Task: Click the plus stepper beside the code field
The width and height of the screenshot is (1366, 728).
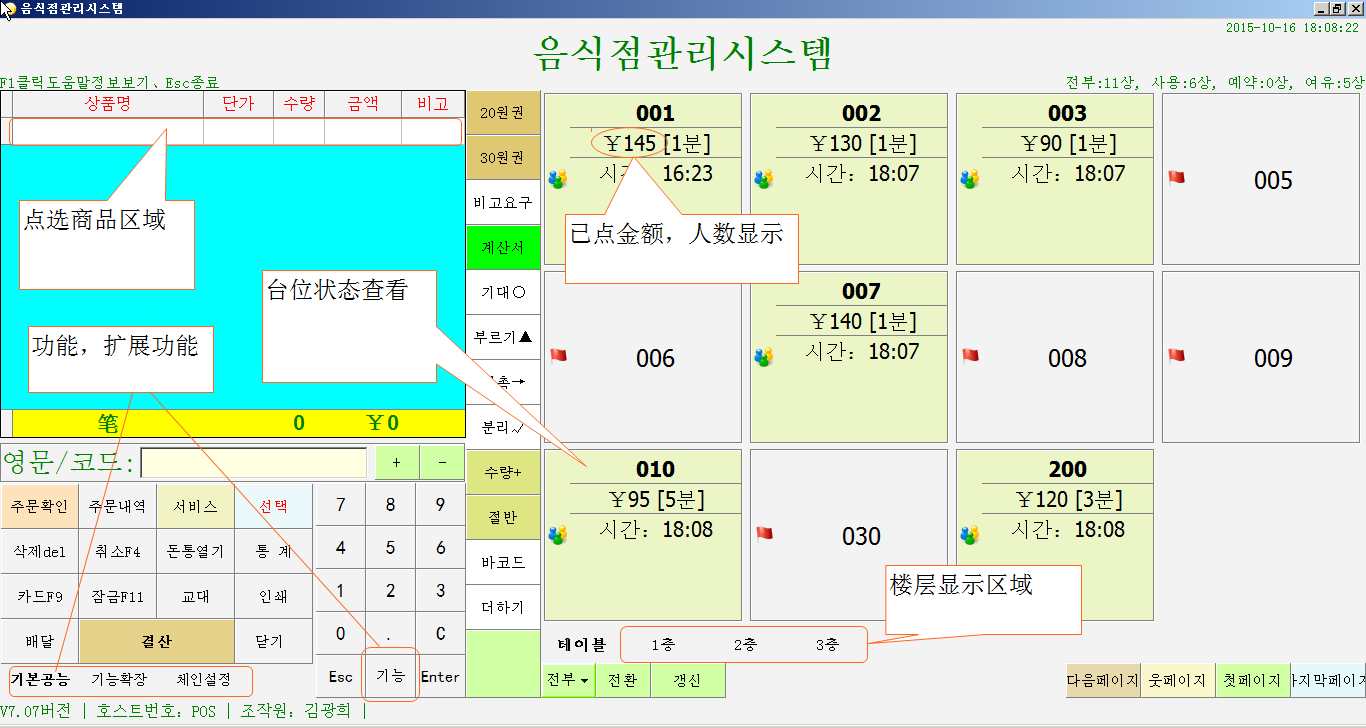Action: [395, 462]
